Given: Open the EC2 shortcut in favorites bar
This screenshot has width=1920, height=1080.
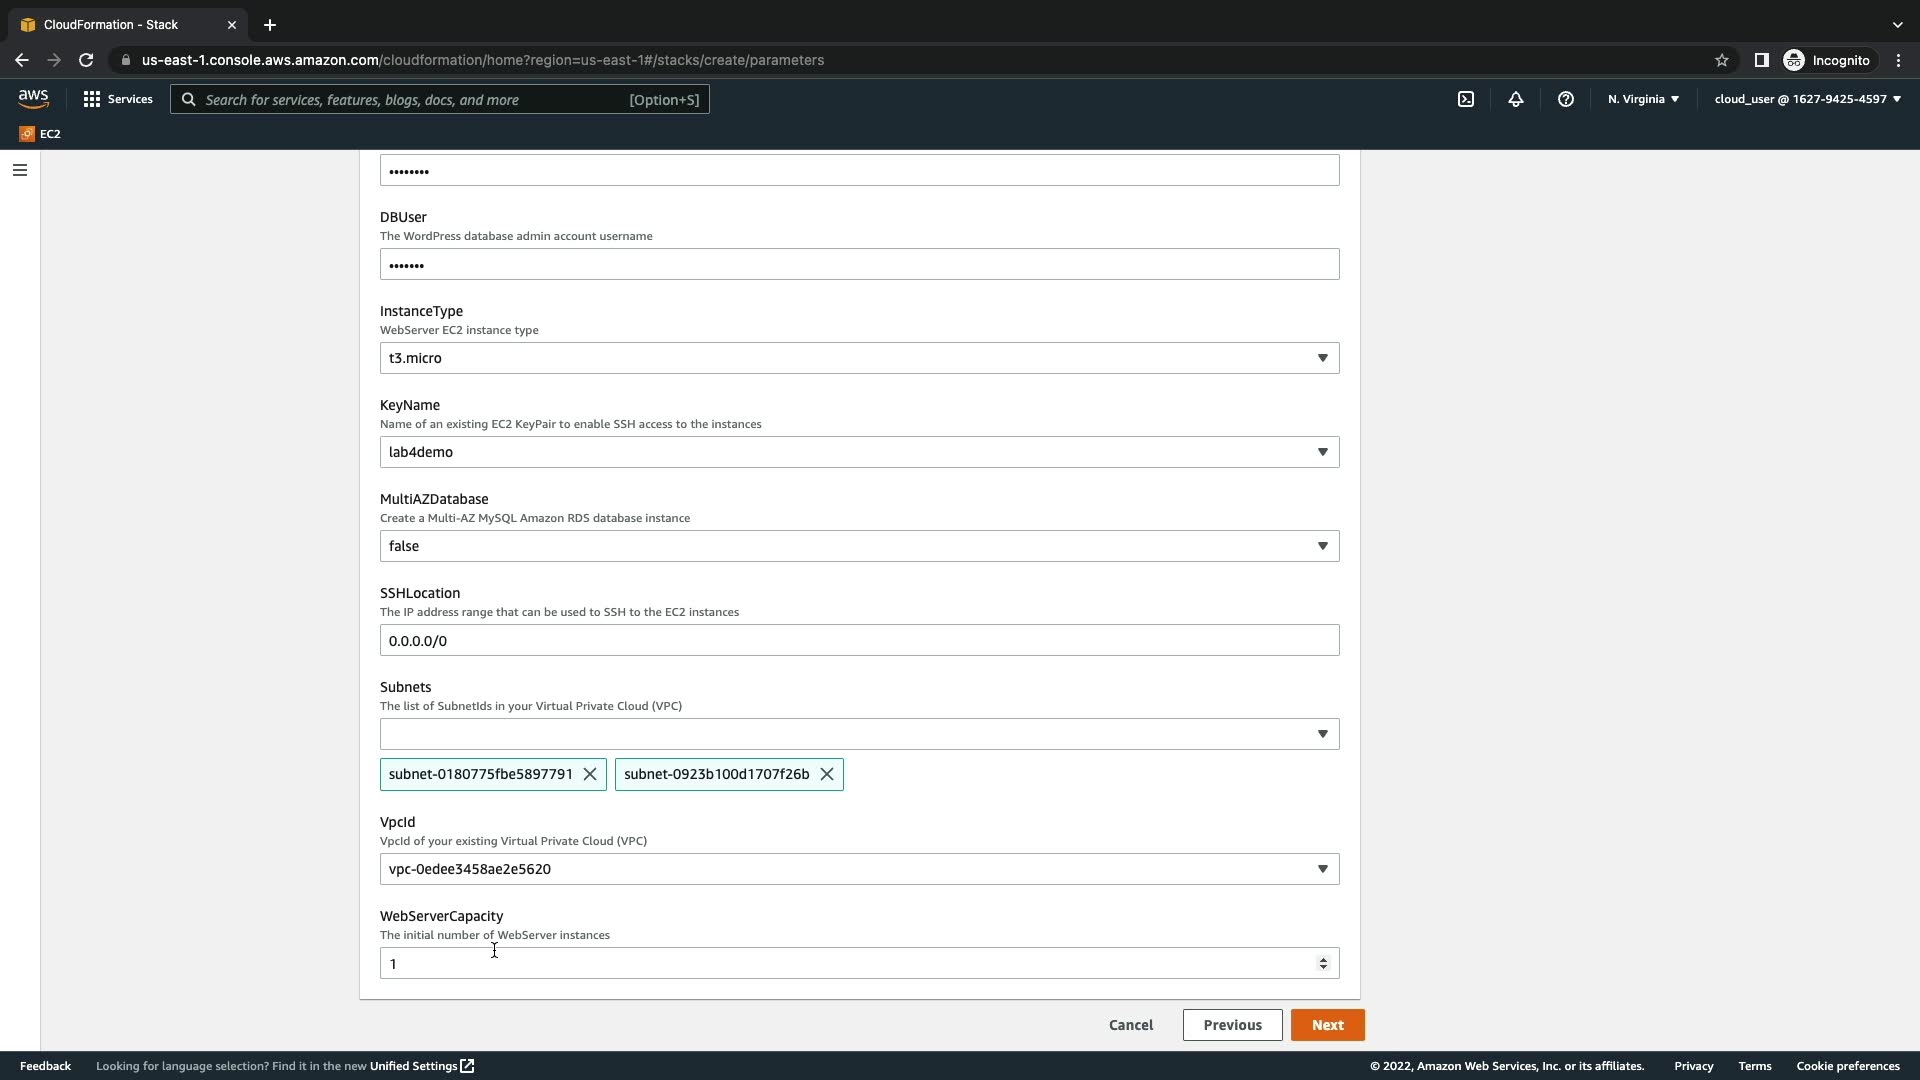Looking at the screenshot, I should (40, 134).
